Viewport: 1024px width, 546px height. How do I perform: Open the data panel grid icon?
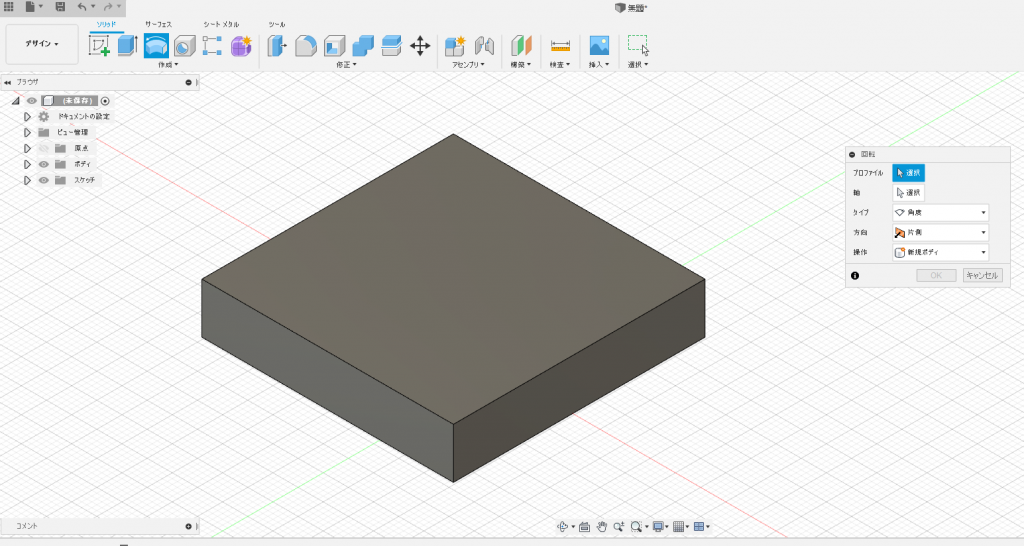8,7
